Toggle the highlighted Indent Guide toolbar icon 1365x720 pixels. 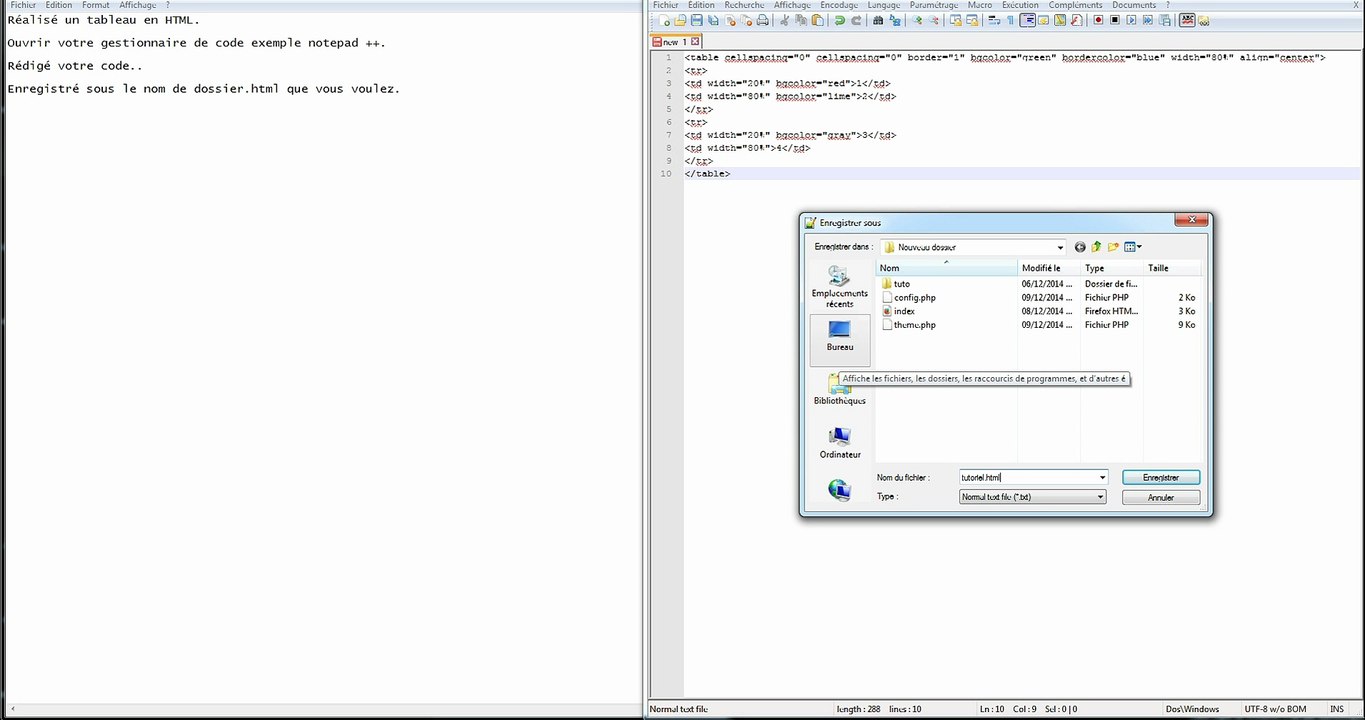click(1027, 20)
